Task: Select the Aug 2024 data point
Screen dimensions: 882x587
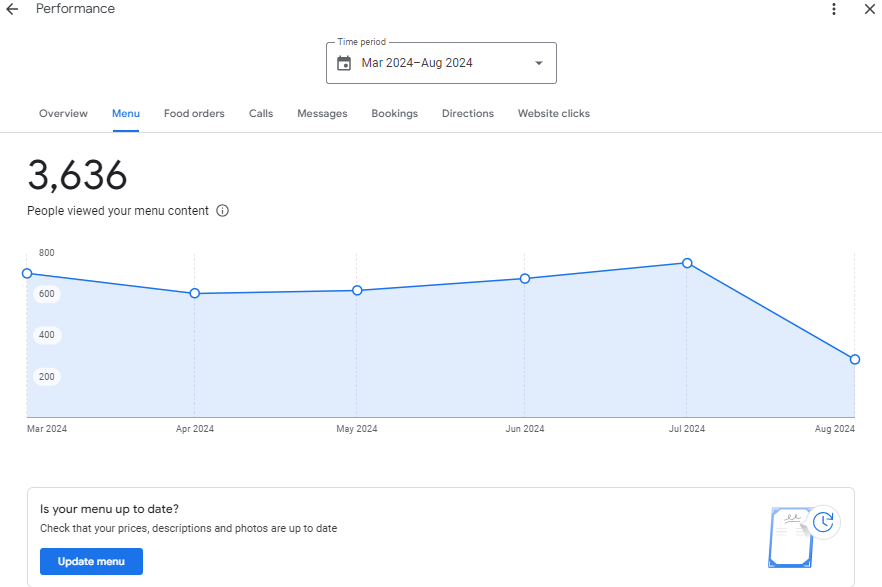Action: [854, 359]
